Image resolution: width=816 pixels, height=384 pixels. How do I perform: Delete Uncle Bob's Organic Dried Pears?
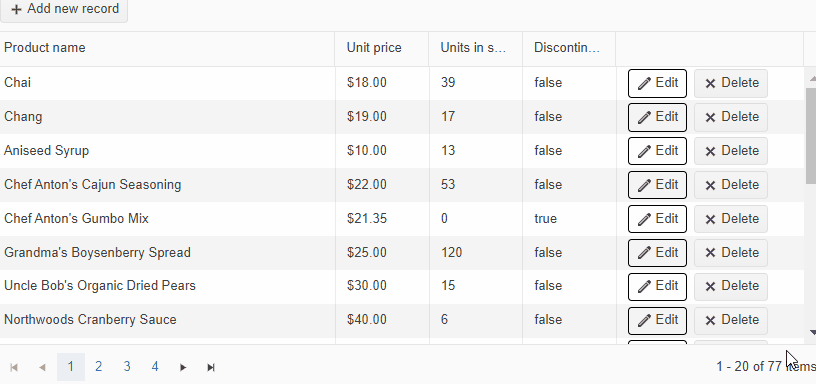[x=731, y=287]
